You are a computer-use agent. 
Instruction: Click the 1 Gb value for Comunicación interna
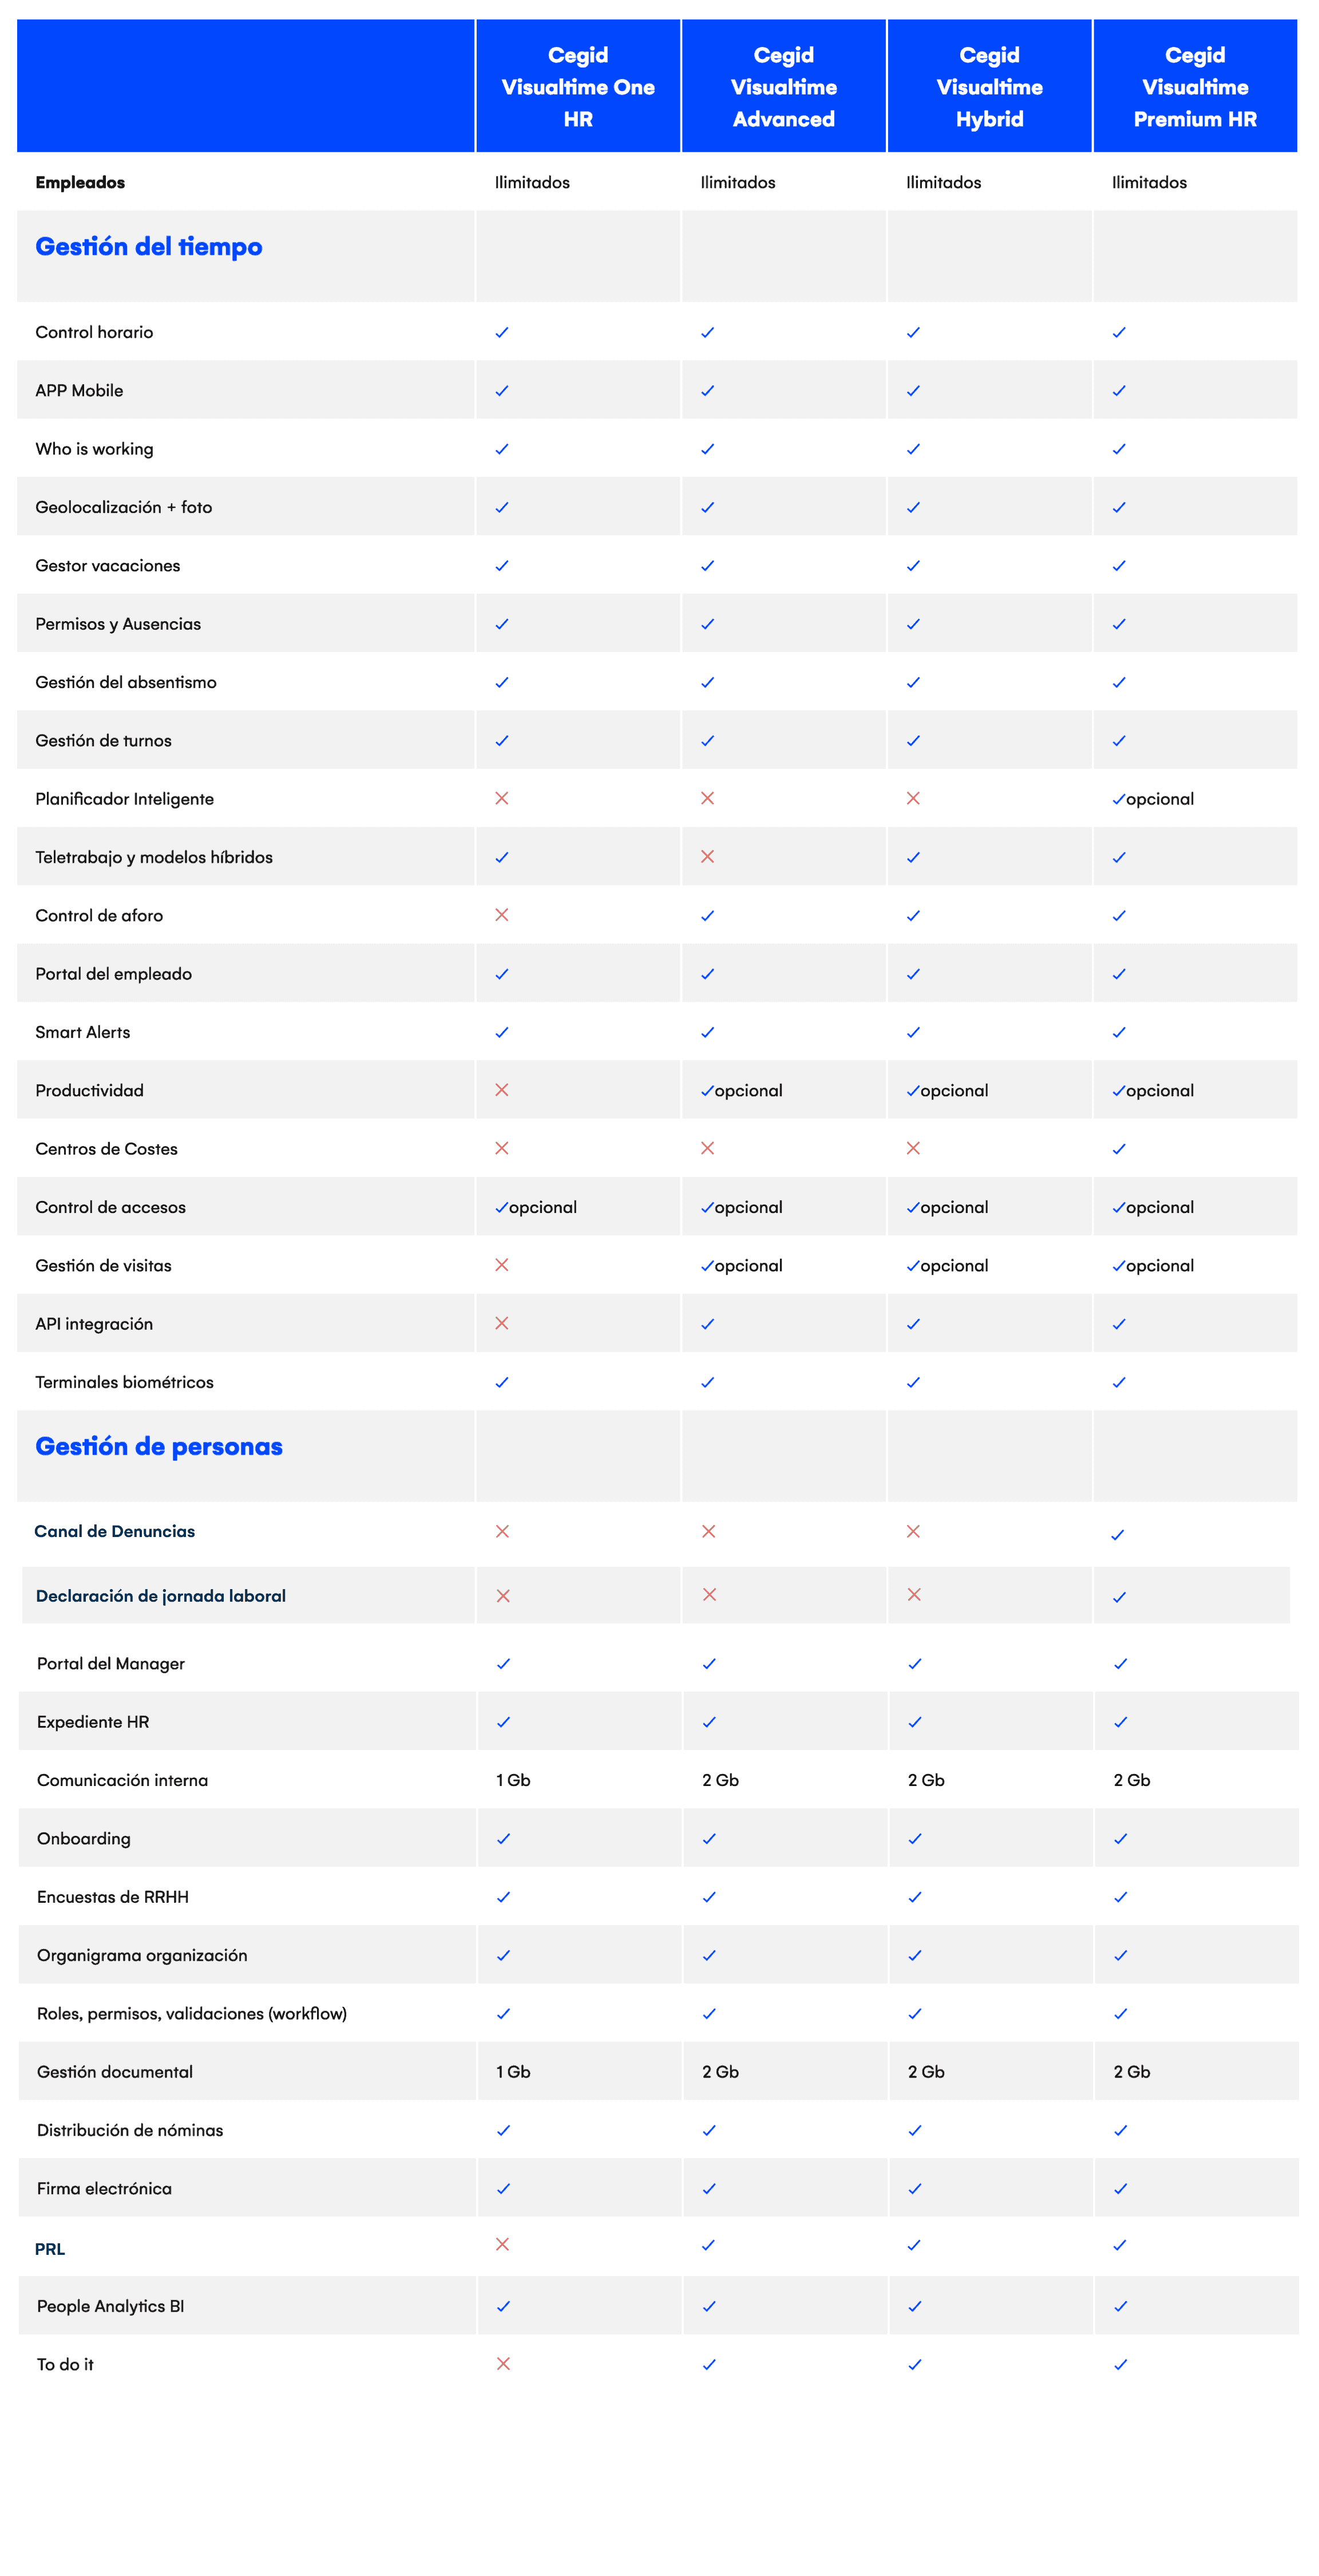click(513, 1780)
